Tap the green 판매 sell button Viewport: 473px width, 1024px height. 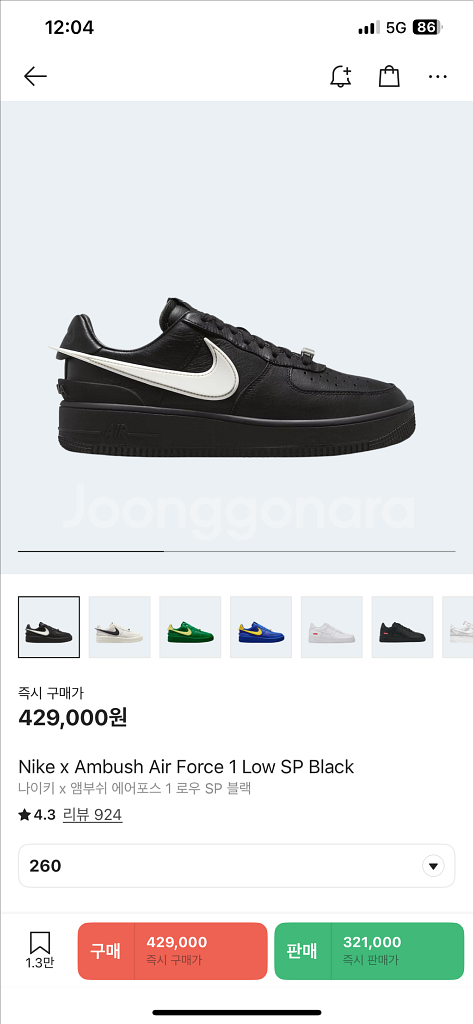point(369,951)
